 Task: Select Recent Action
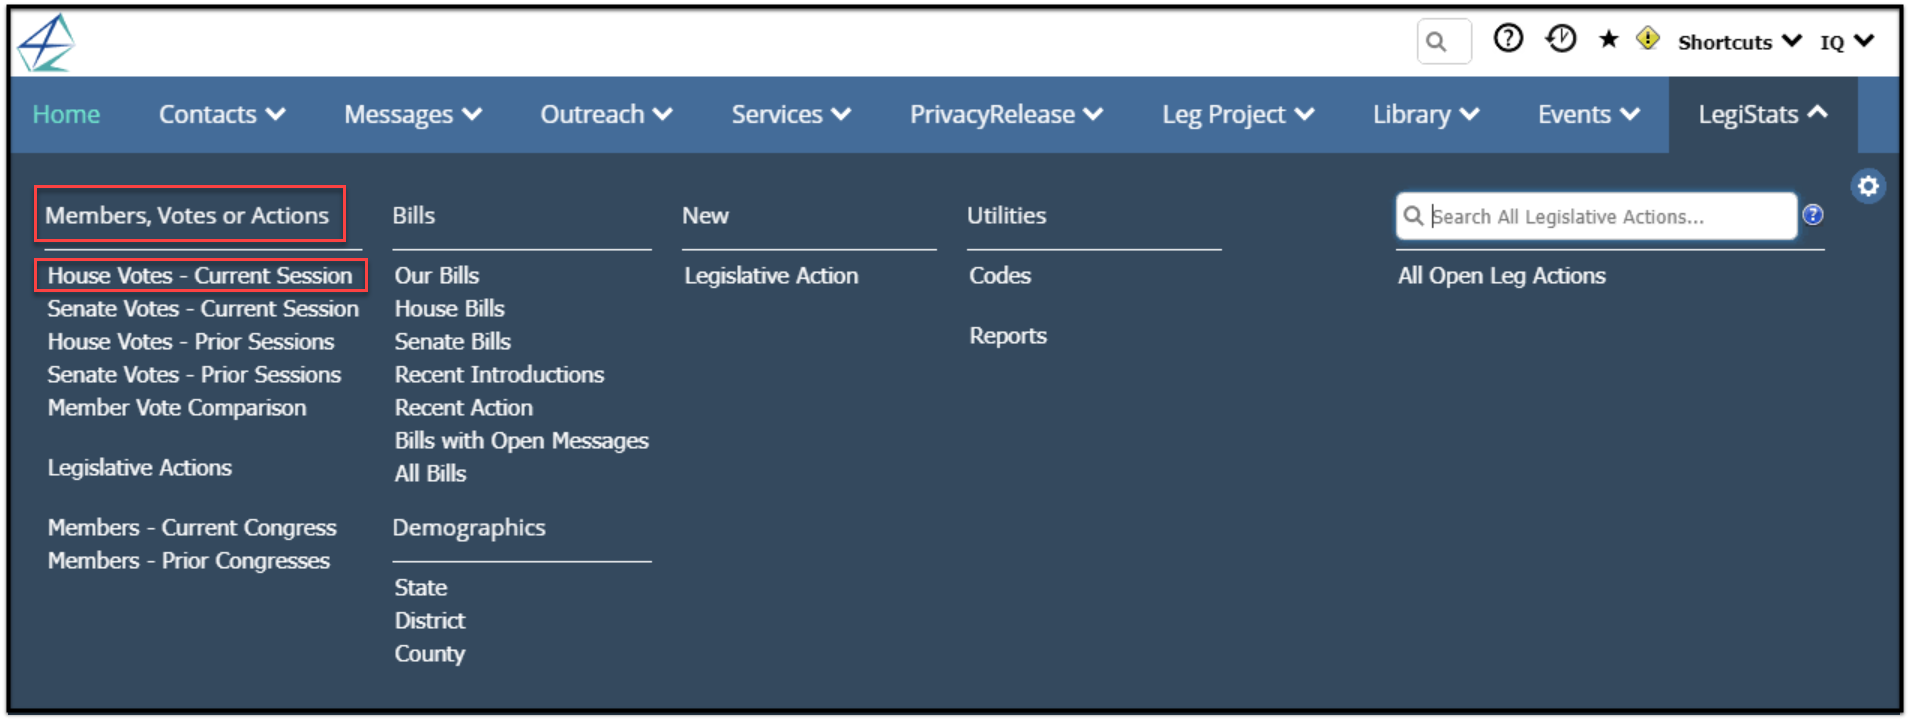pos(463,407)
